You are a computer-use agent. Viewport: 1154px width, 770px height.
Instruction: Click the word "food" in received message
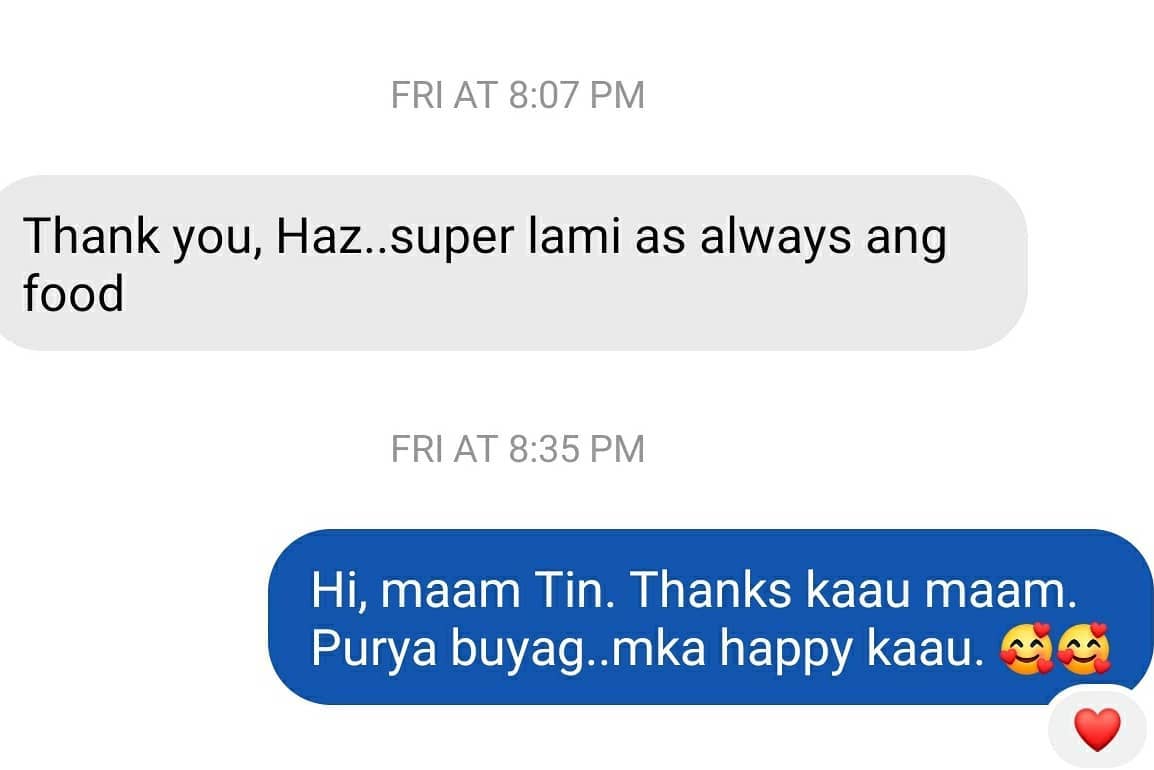(x=73, y=293)
